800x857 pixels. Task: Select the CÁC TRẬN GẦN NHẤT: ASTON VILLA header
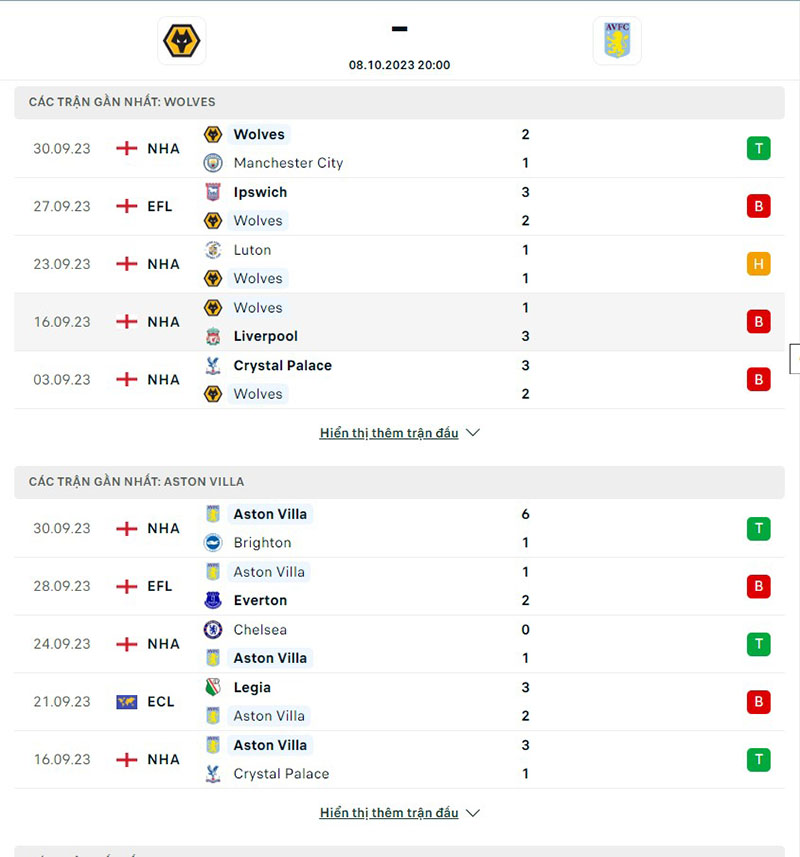[137, 481]
